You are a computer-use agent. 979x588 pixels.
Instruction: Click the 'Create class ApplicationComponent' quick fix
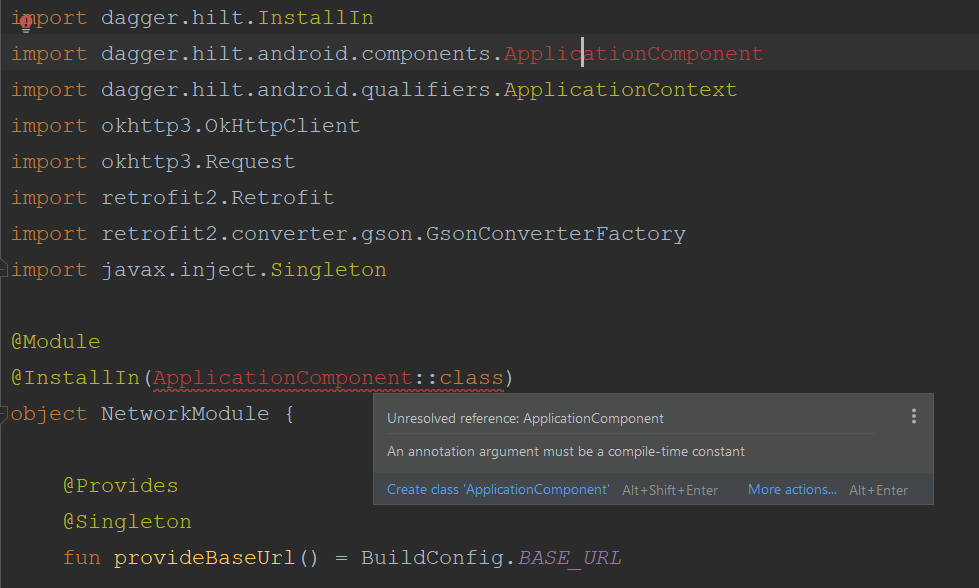tap(497, 489)
